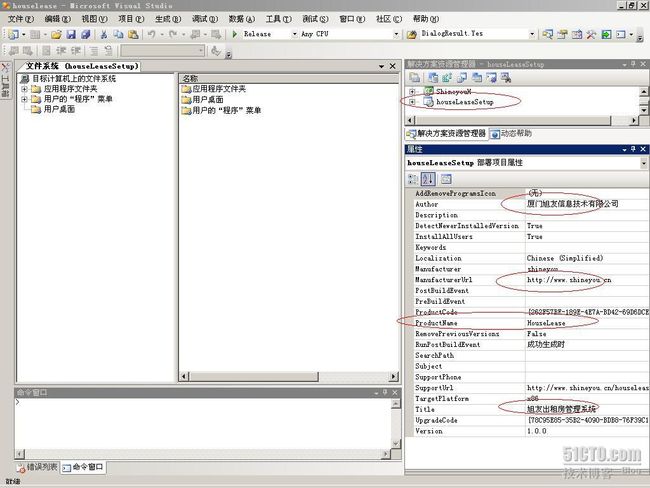Screen dimensions: 650x488
Task: Expand 应用程序文件夹 tree node
Action: (x=24, y=89)
